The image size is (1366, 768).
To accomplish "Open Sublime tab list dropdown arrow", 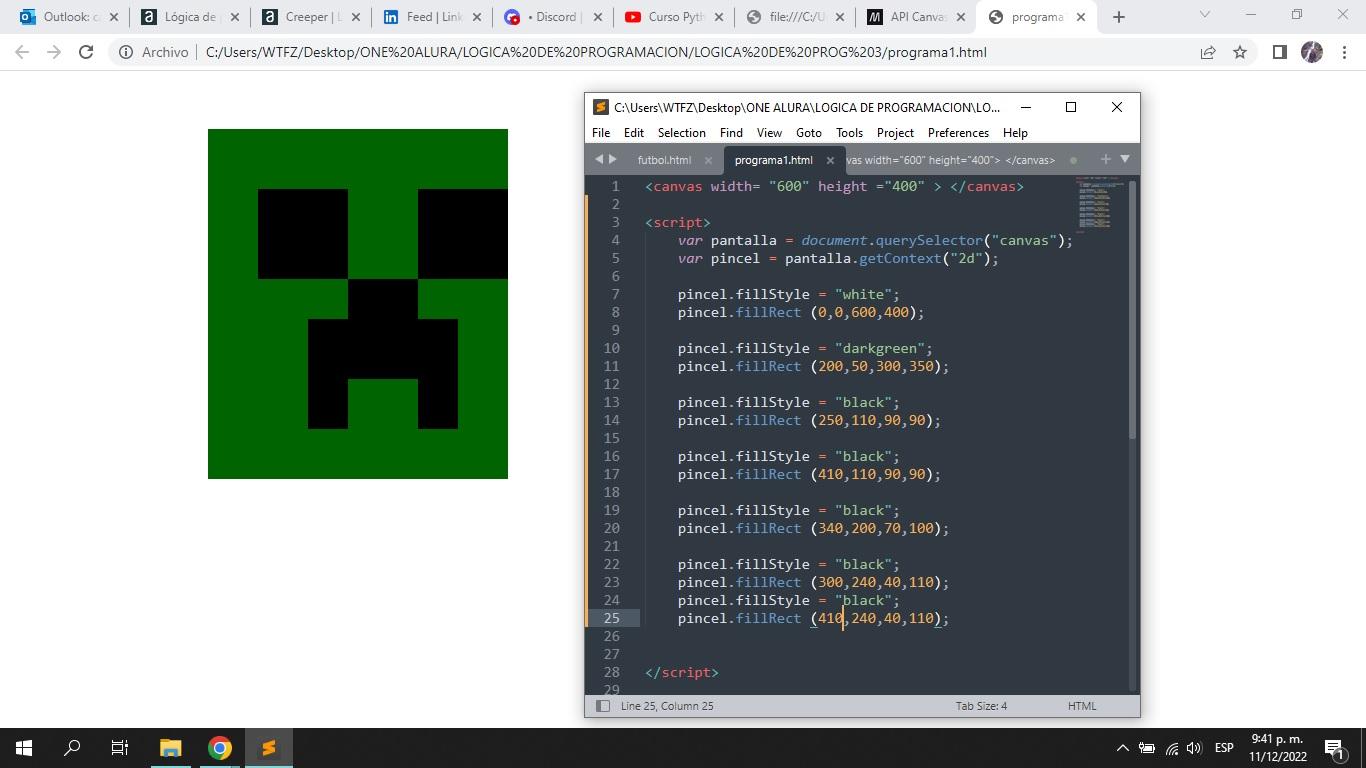I will [x=1125, y=159].
